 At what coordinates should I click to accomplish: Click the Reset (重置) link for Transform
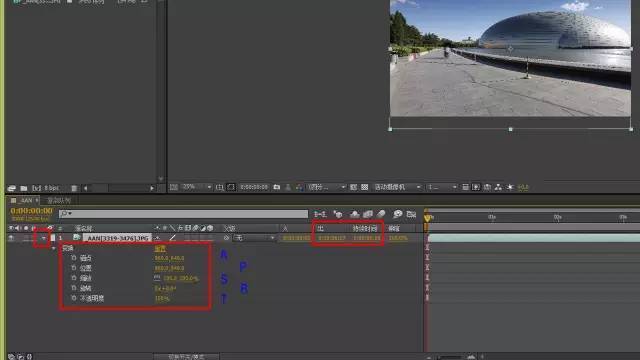tap(160, 248)
